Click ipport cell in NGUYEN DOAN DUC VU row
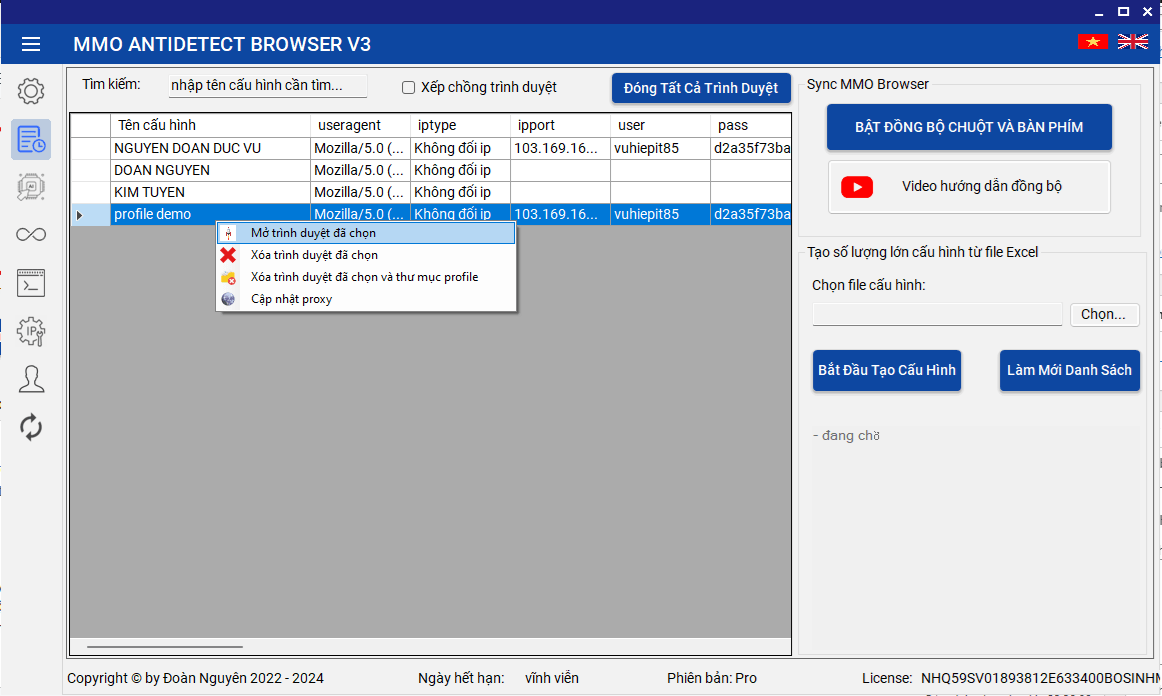The width and height of the screenshot is (1162, 696). pyautogui.click(x=560, y=148)
